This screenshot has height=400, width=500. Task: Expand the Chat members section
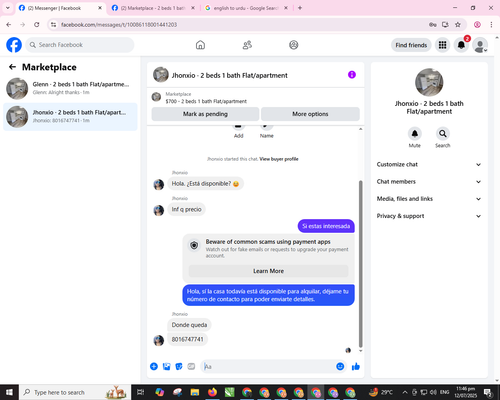[x=429, y=182]
